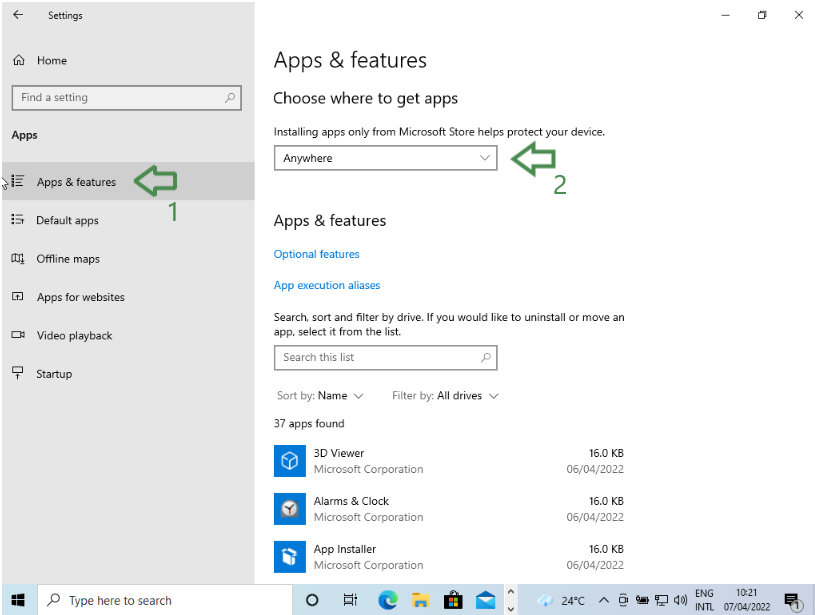The image size is (815, 615).
Task: Click the battery tray icon
Action: 642,600
